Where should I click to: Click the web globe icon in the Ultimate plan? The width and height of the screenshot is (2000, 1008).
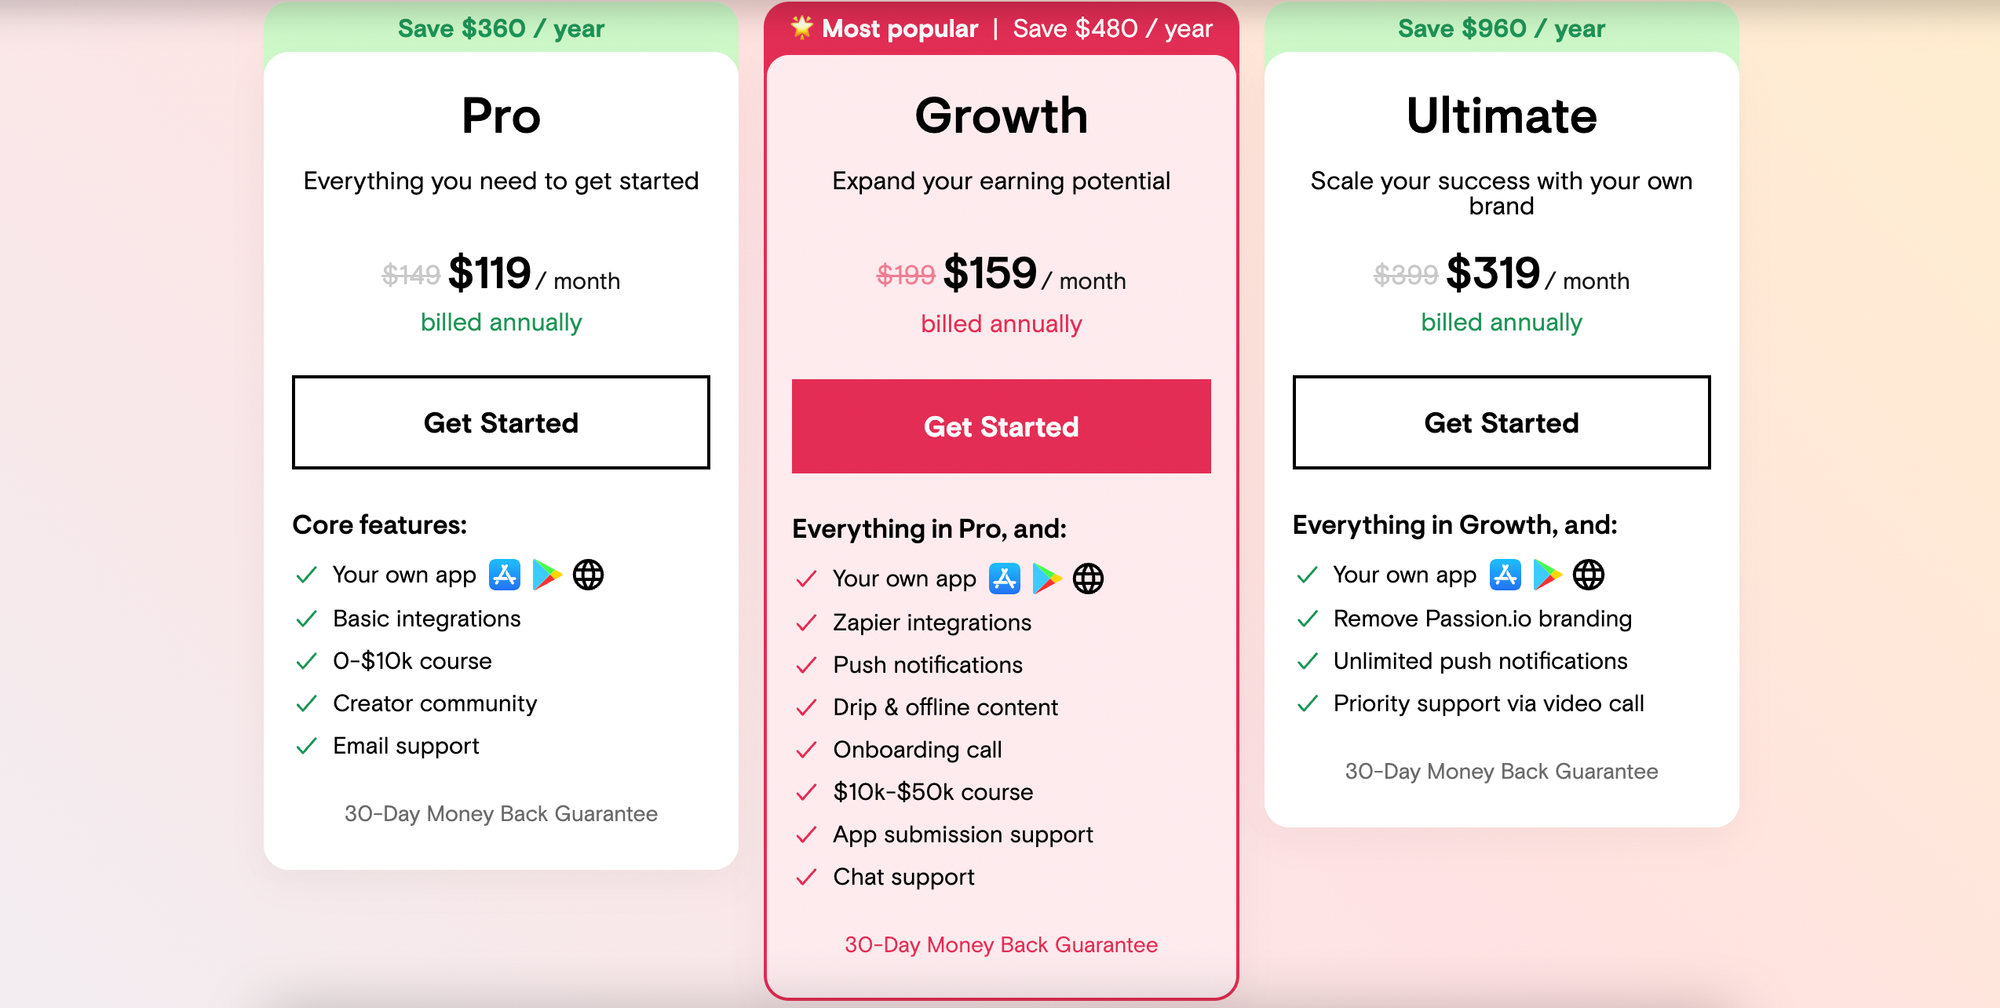(1588, 574)
